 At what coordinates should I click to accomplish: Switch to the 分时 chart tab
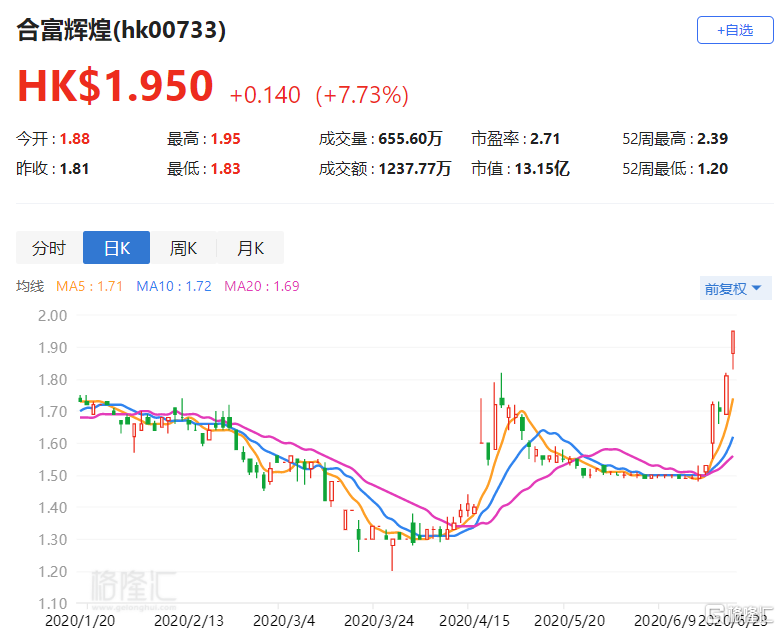tap(49, 247)
